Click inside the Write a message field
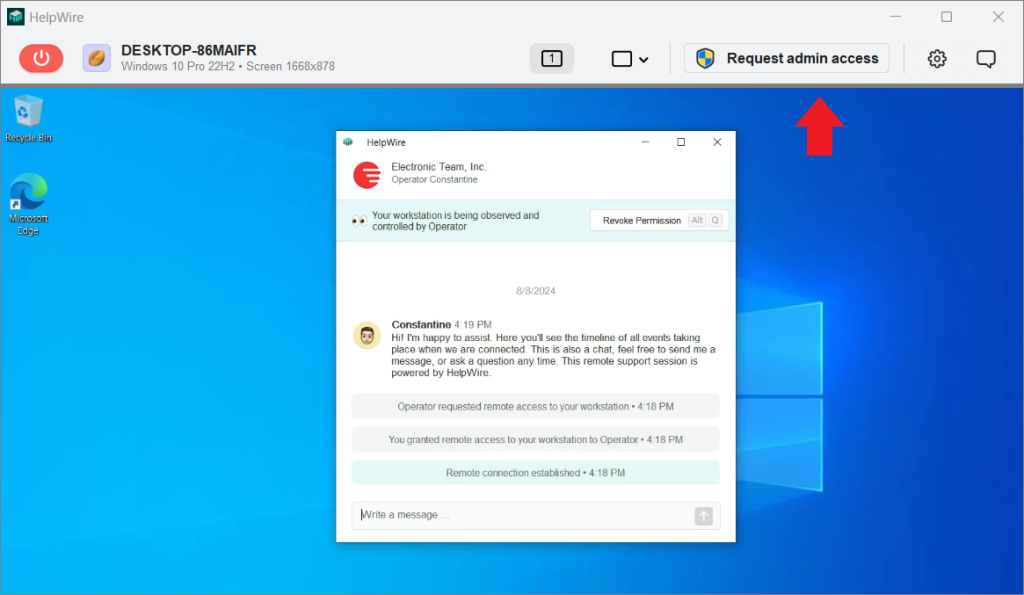 tap(500, 514)
